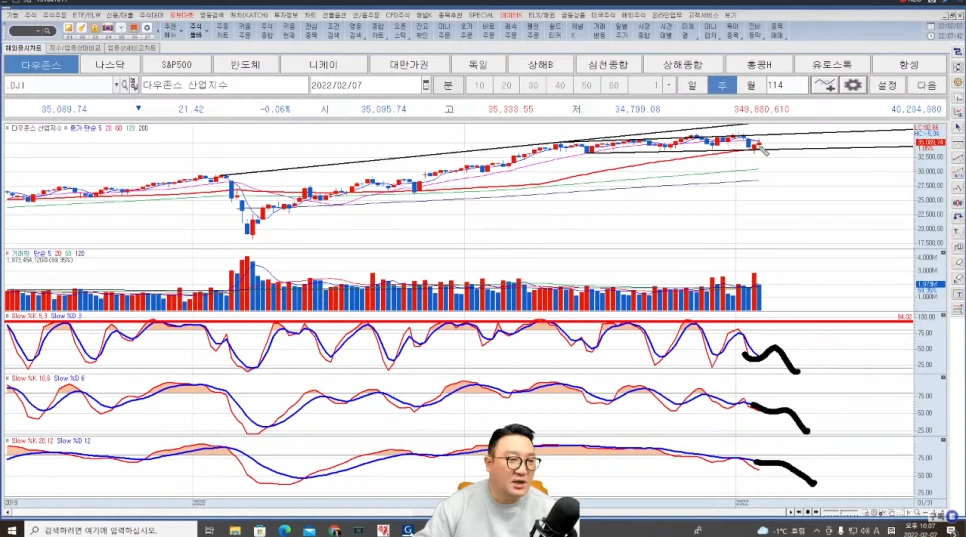
Task: Select the 항셍 index button
Action: coord(909,65)
